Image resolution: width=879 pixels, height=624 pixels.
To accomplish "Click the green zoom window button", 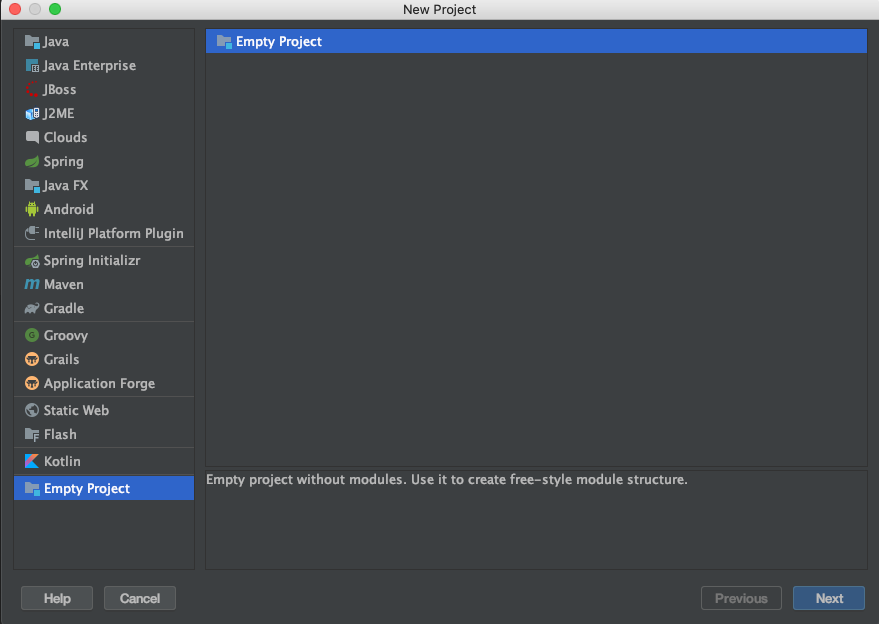I will 55,9.
